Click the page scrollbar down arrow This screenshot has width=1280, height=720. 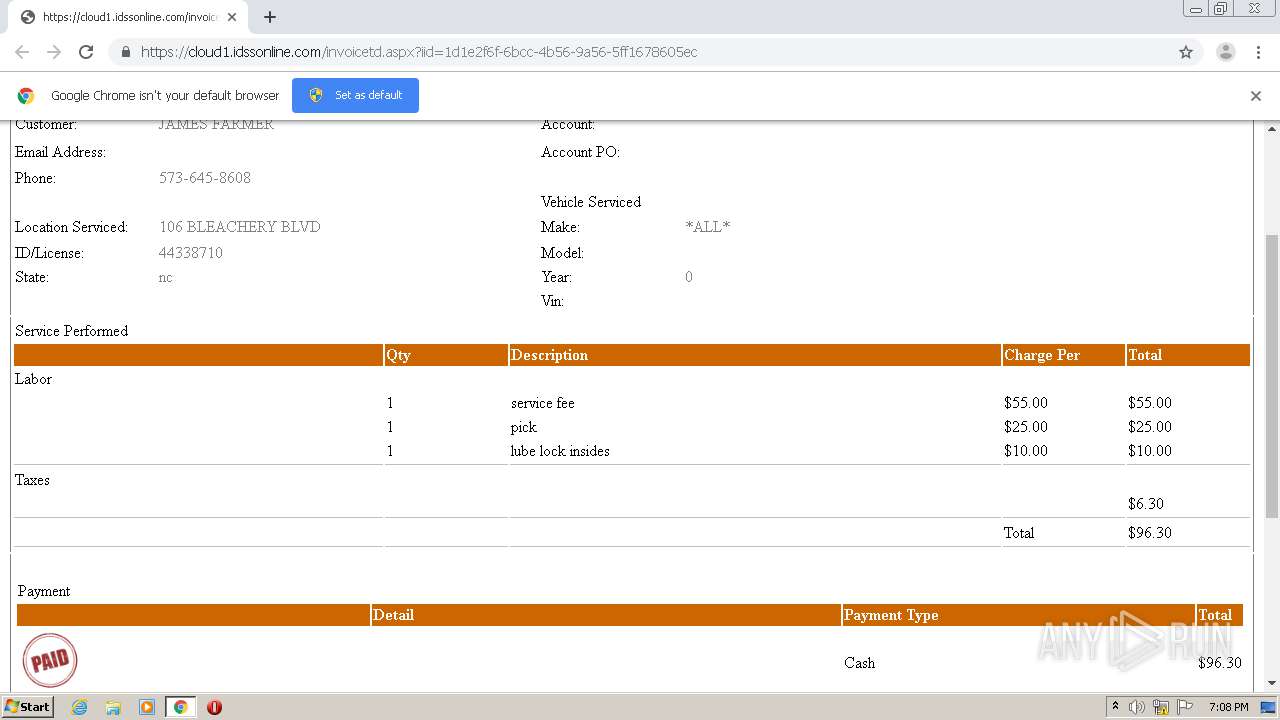click(1272, 683)
